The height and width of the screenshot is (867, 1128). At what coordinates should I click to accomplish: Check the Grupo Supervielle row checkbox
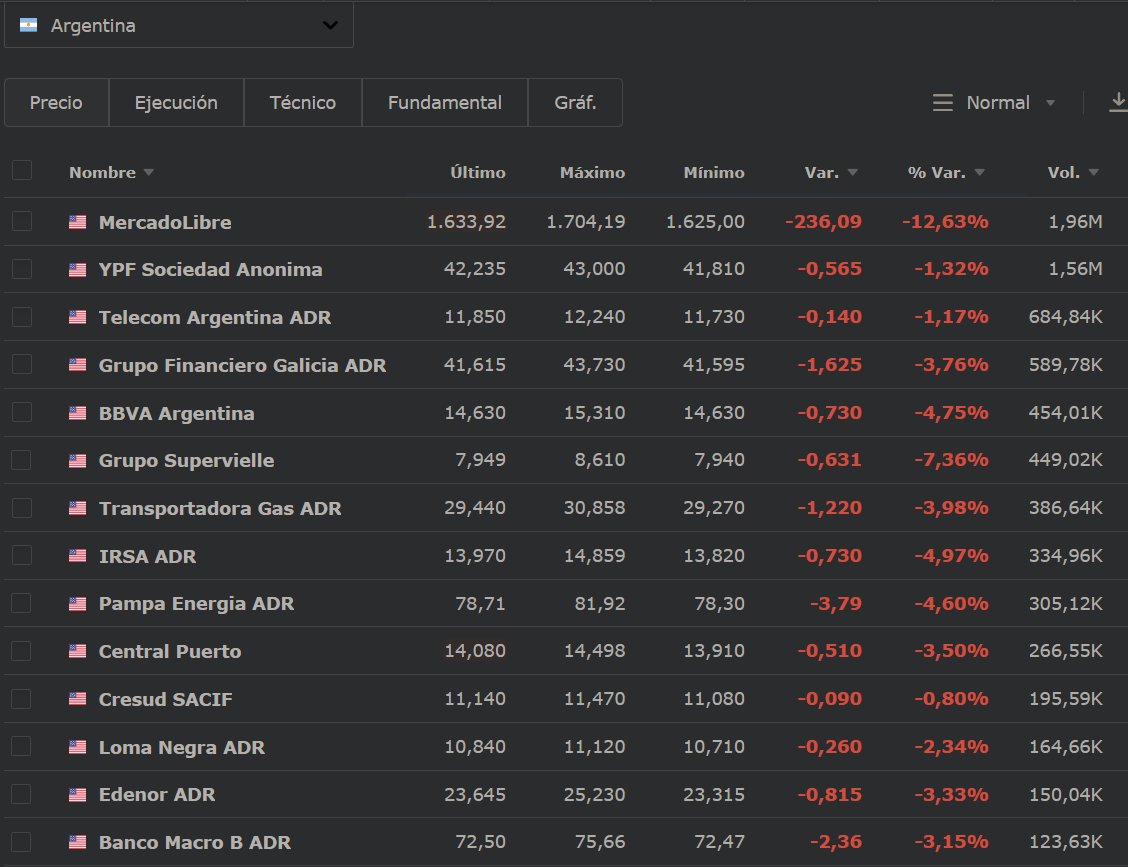[x=22, y=460]
